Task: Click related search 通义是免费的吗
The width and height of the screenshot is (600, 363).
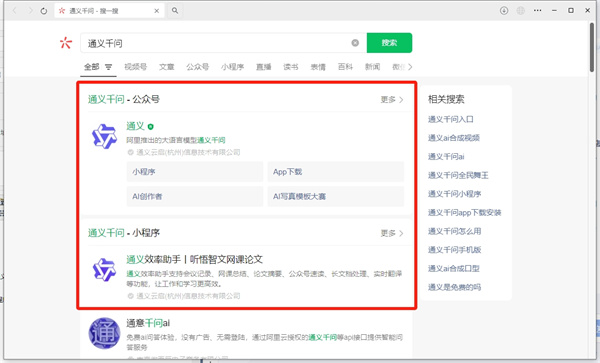Action: [454, 288]
